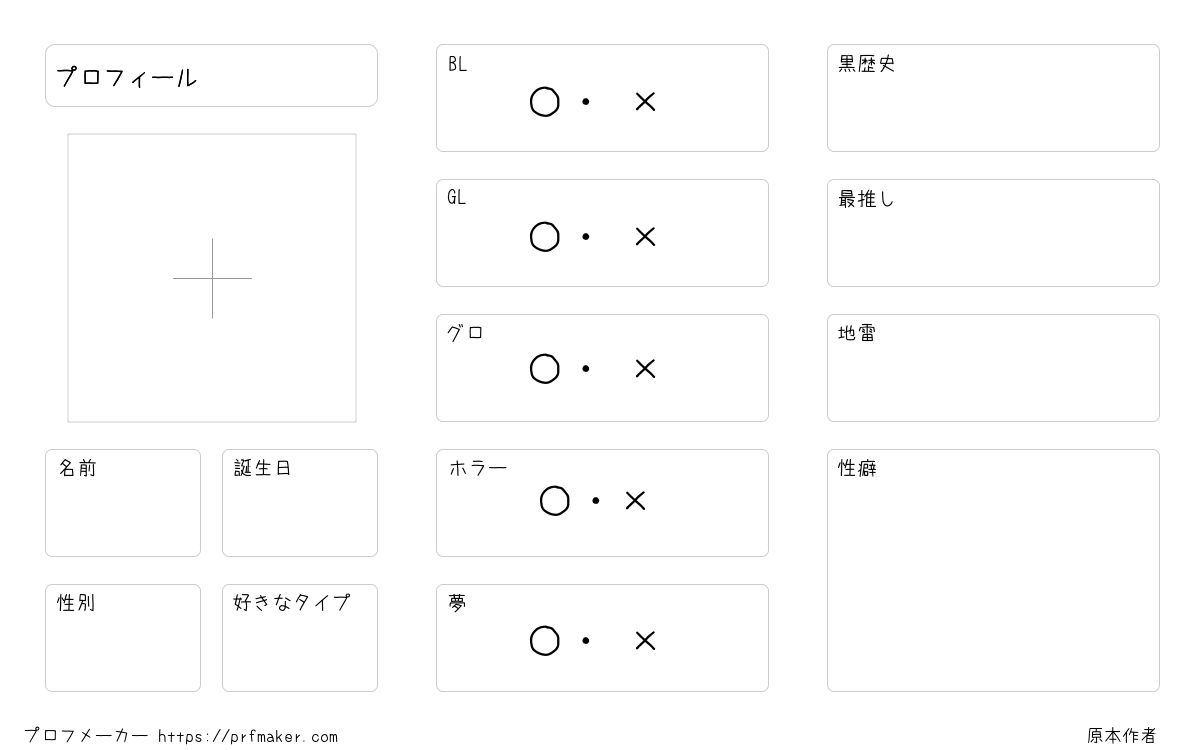The image size is (1200, 750).
Task: Mark X for グロ
Action: click(x=645, y=369)
